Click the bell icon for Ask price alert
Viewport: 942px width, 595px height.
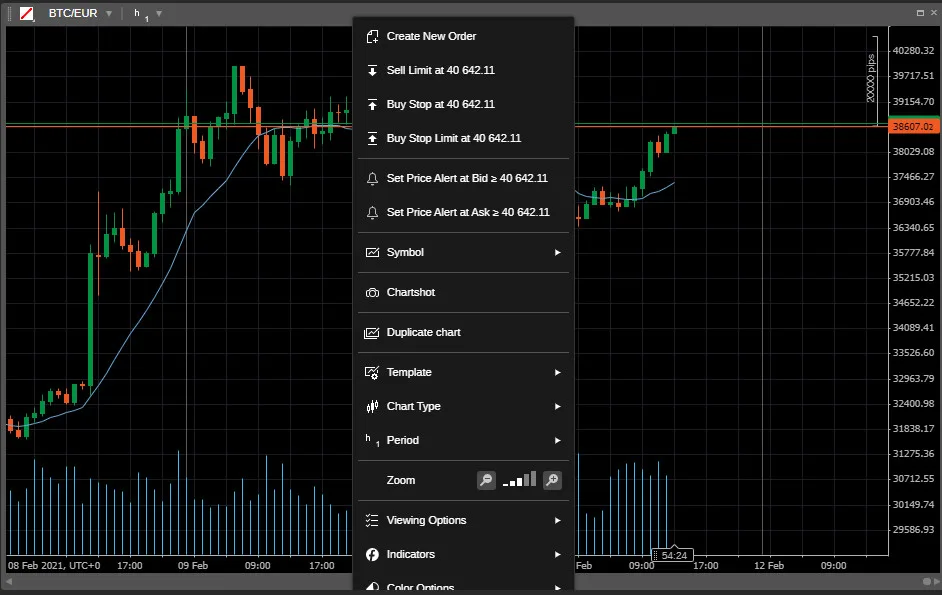[x=372, y=212]
